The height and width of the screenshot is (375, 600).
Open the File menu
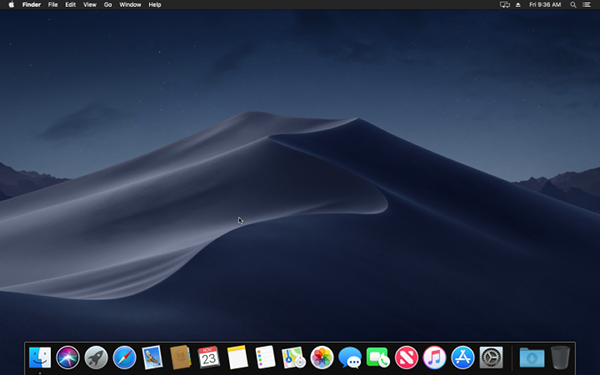53,5
